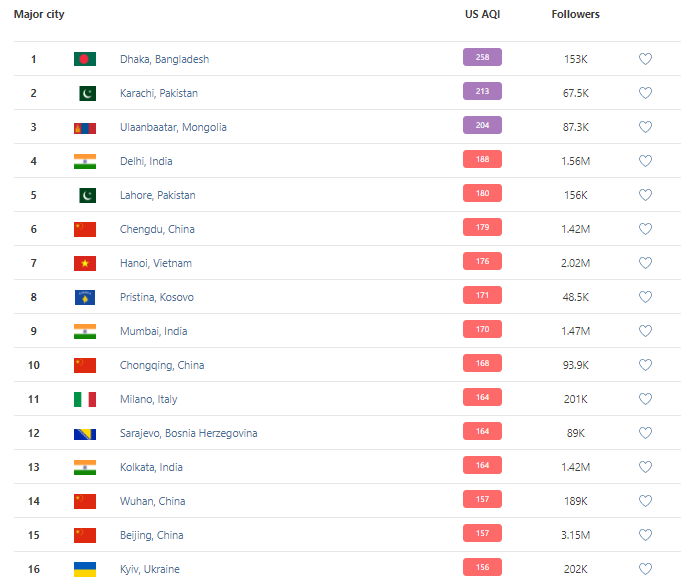Image resolution: width=681 pixels, height=584 pixels.
Task: Open Ulaanbaatar, Mongolia city link
Action: coord(173,127)
